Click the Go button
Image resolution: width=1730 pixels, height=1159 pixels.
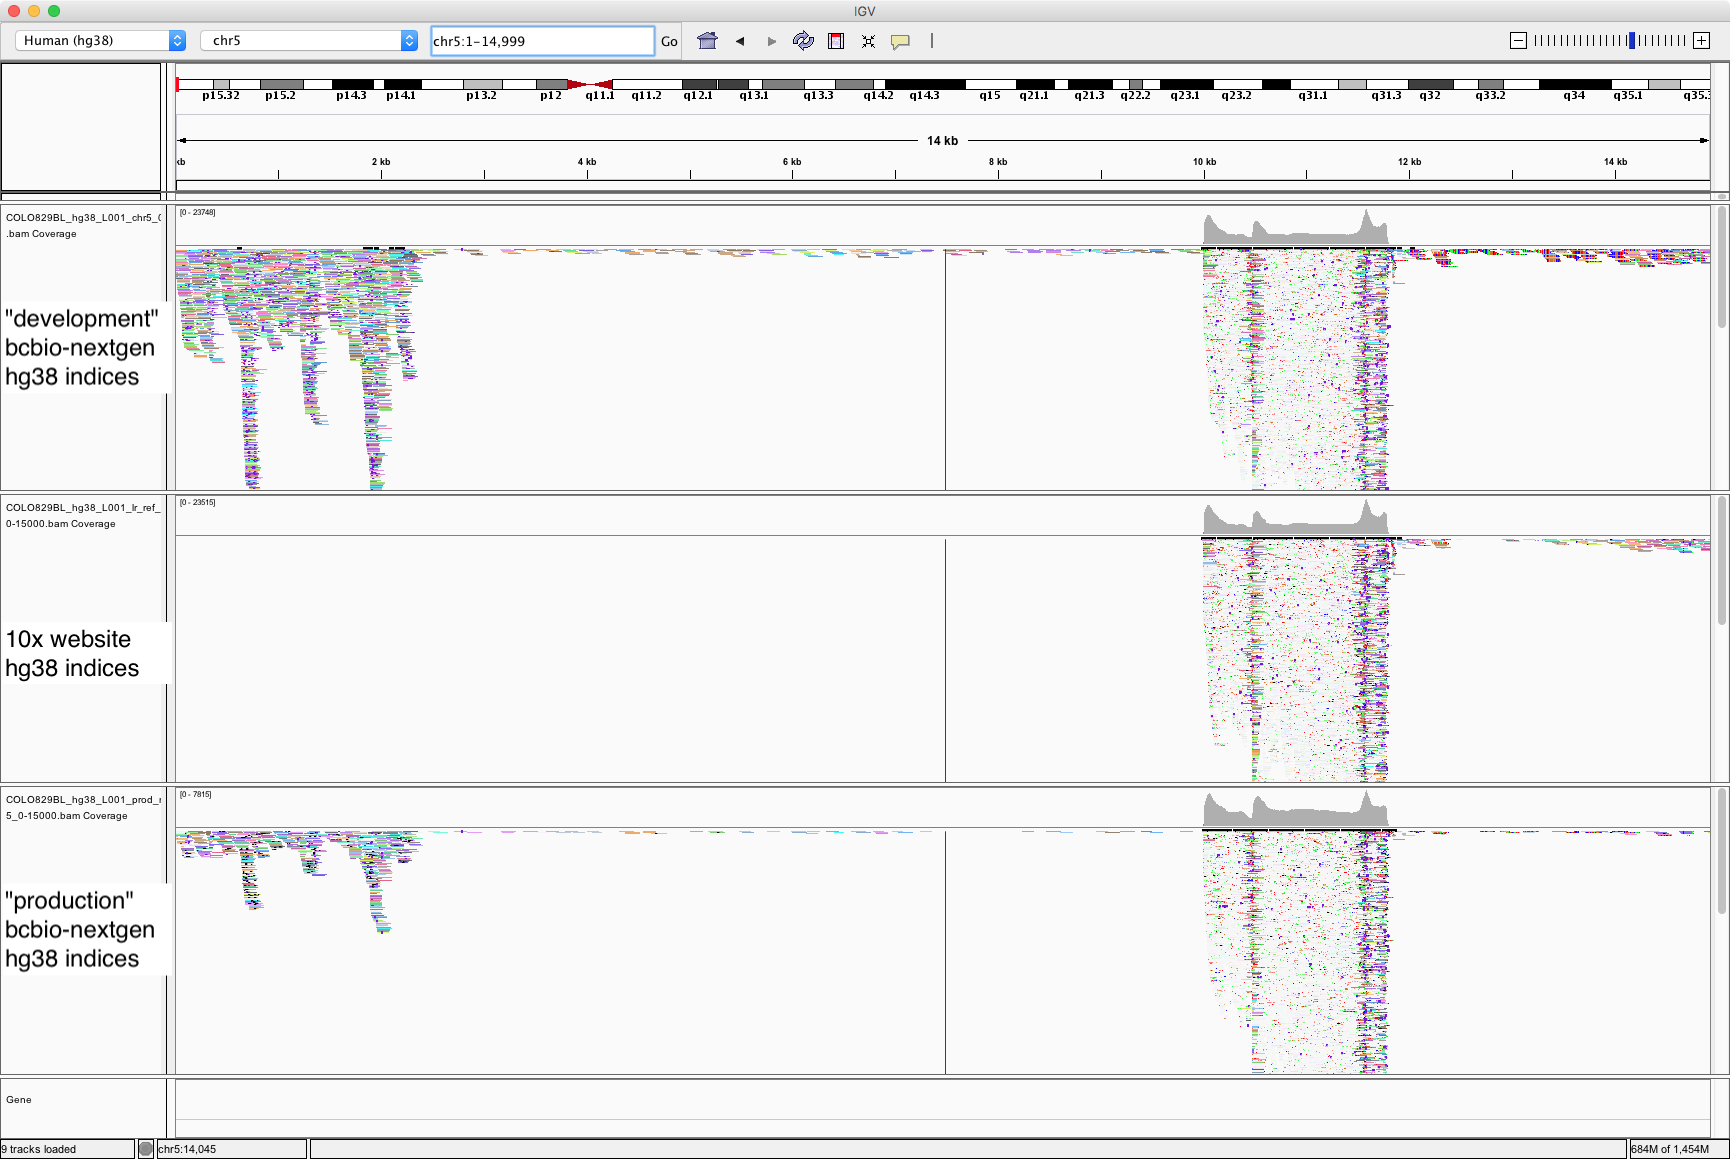click(x=668, y=41)
